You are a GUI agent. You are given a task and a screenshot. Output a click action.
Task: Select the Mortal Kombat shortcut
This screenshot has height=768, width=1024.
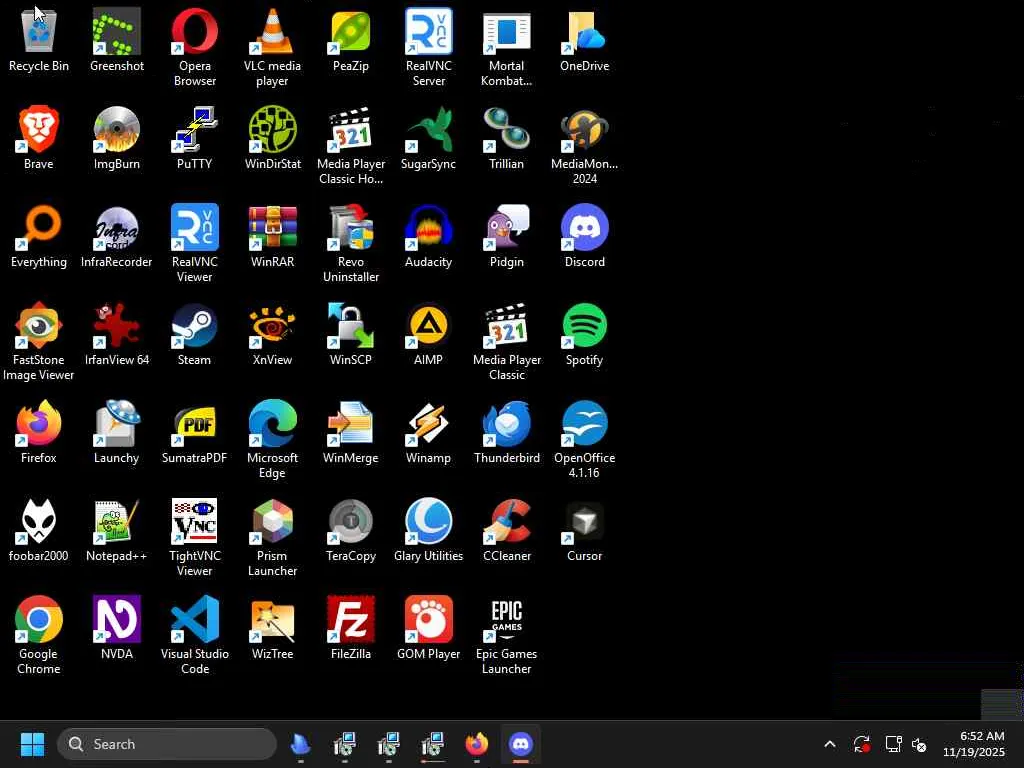507,31
